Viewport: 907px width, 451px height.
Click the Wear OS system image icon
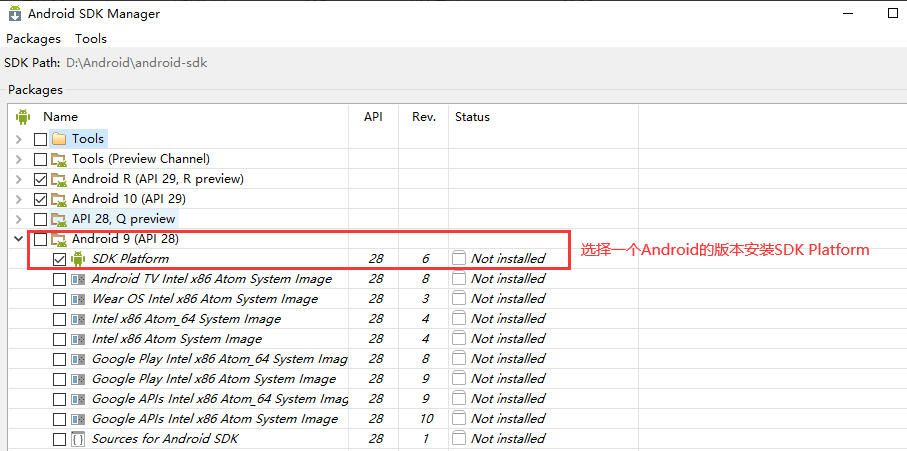[78, 300]
